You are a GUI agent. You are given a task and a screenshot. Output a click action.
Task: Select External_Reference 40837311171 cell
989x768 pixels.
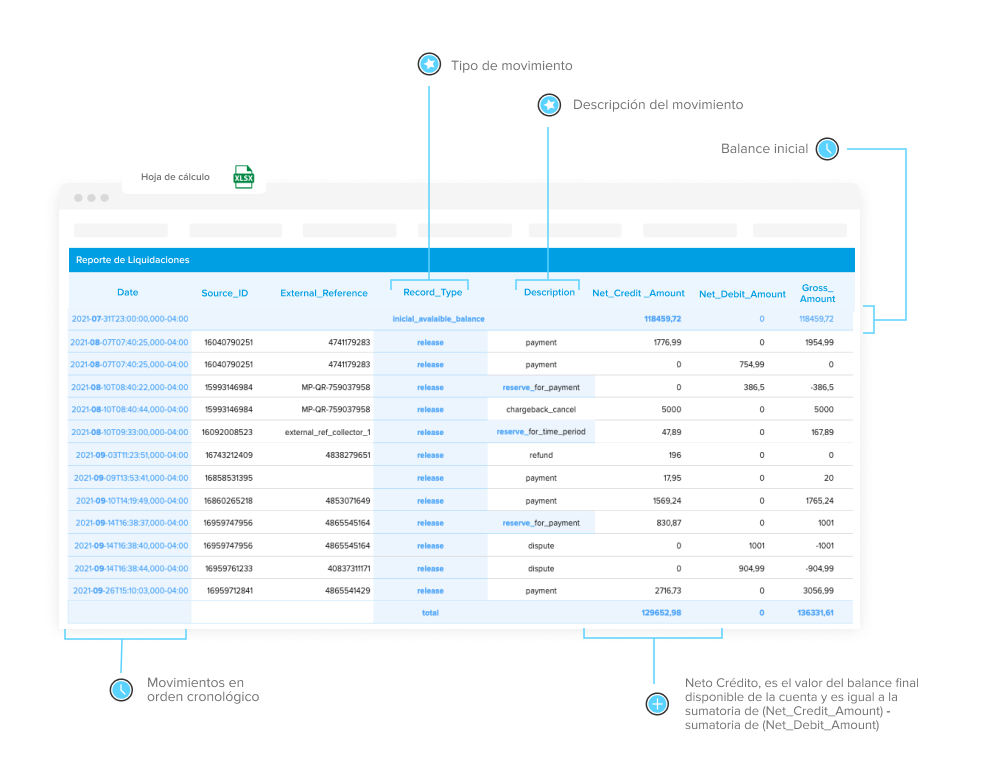click(349, 569)
